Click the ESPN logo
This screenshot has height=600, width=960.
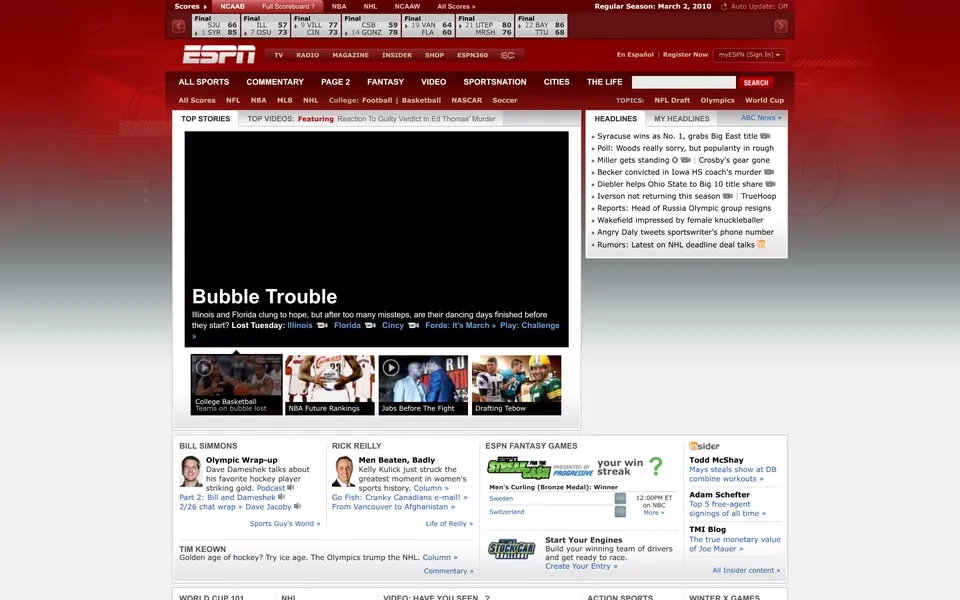[219, 54]
